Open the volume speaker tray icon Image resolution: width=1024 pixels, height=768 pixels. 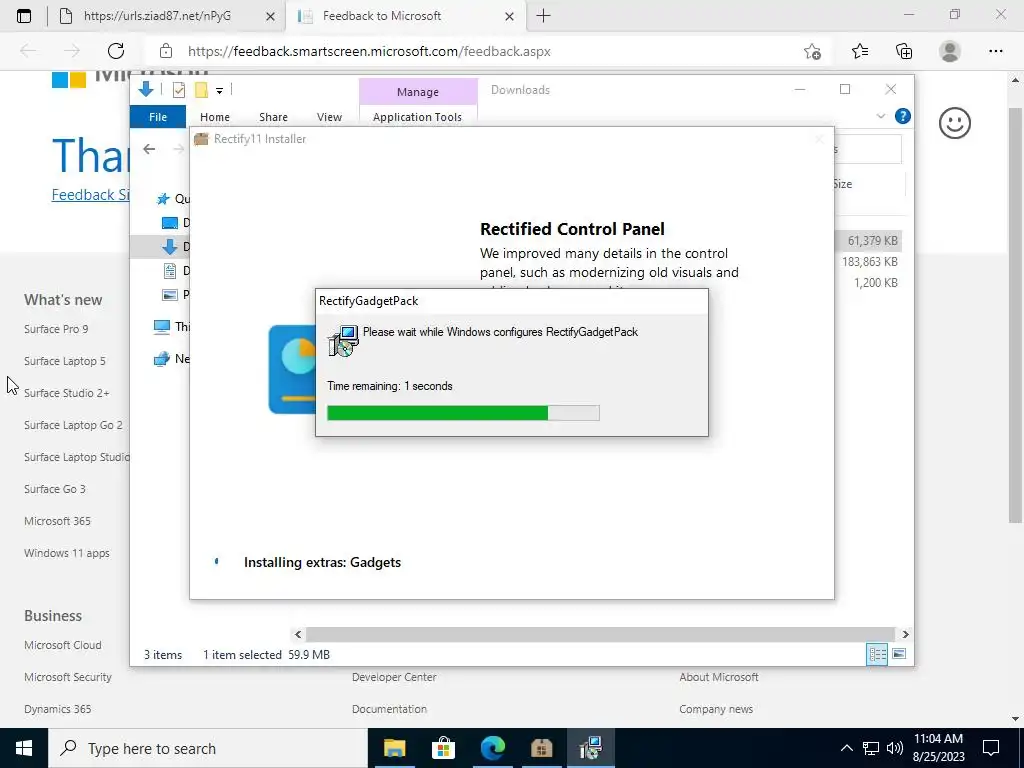pos(895,748)
